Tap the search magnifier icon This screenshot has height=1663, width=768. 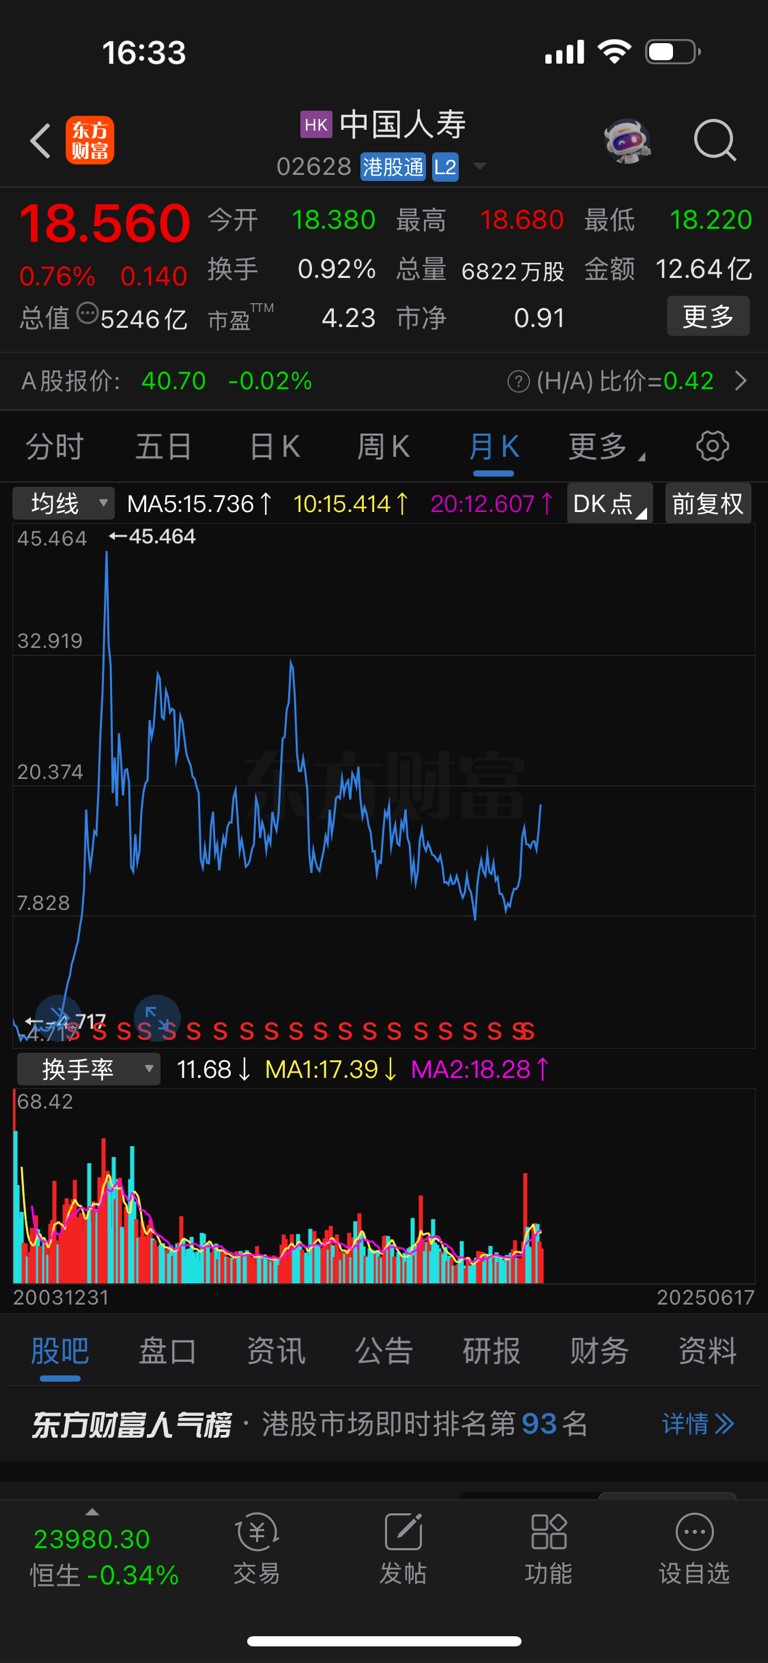point(715,141)
